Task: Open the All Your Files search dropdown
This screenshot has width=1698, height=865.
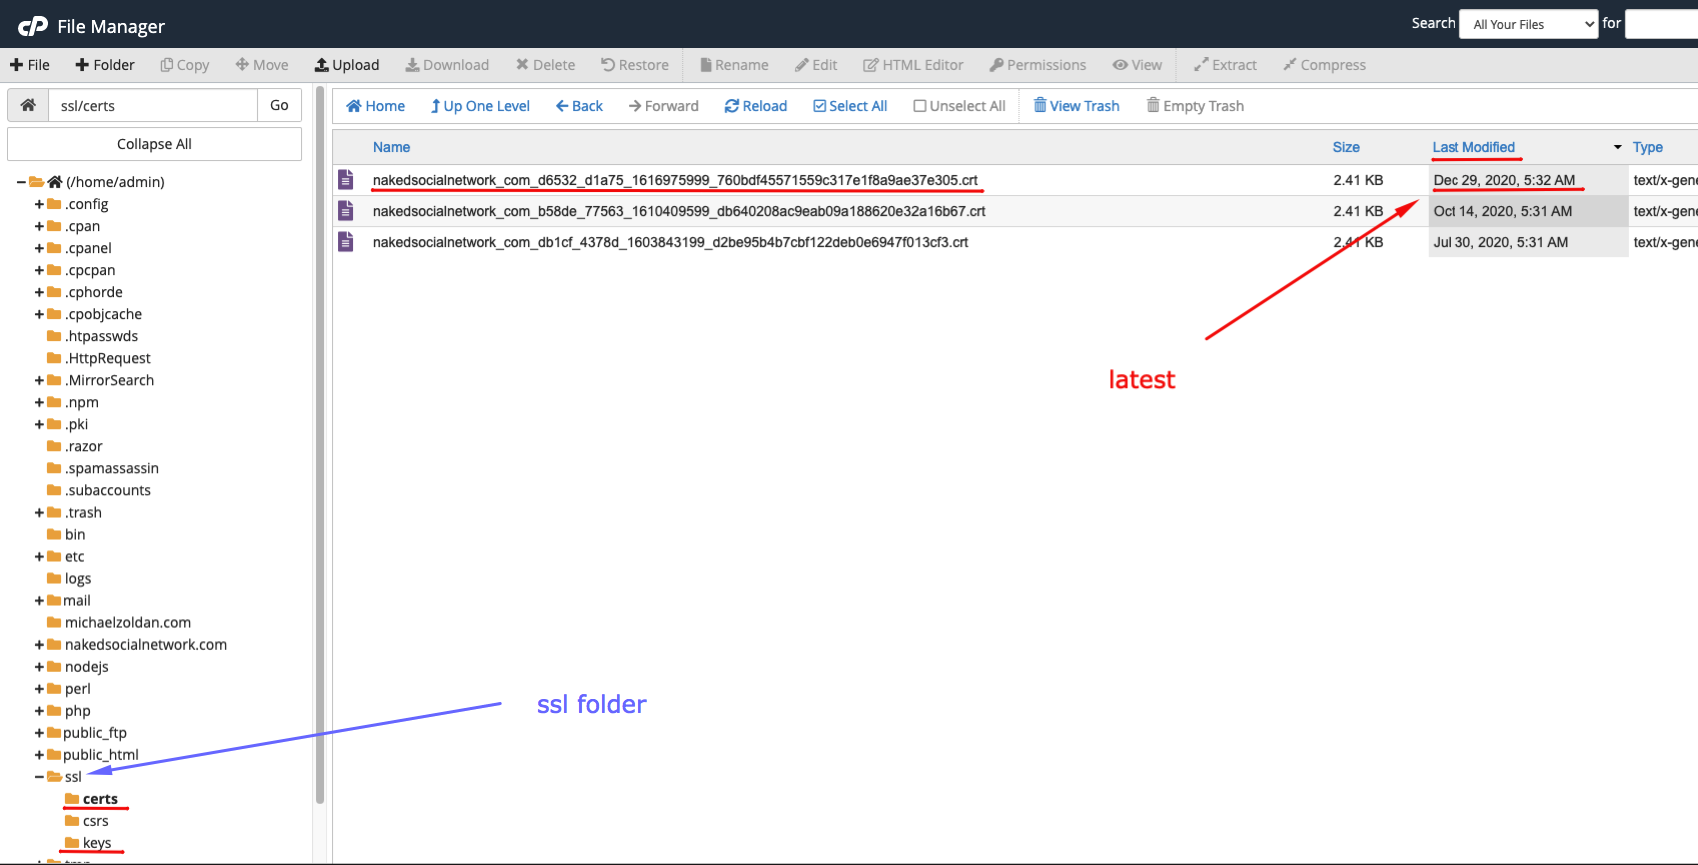Action: pos(1529,24)
